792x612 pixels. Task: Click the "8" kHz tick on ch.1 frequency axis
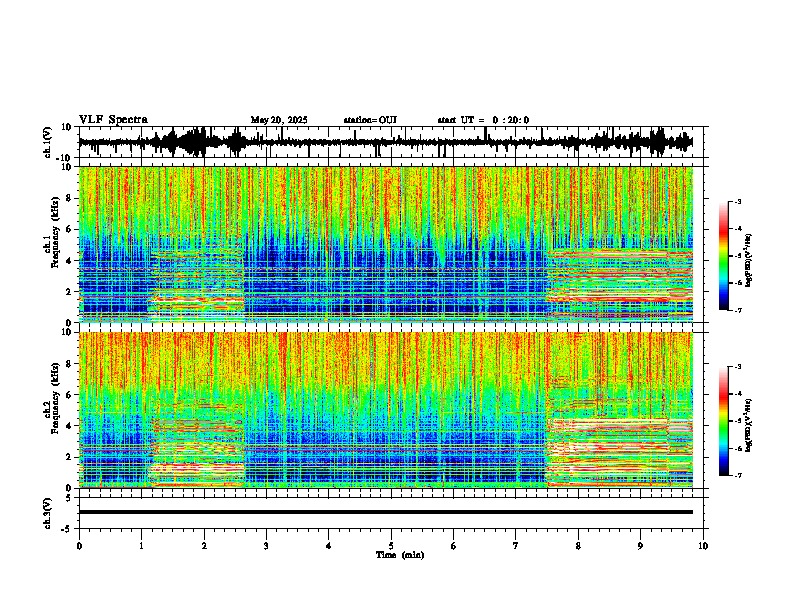coord(70,198)
